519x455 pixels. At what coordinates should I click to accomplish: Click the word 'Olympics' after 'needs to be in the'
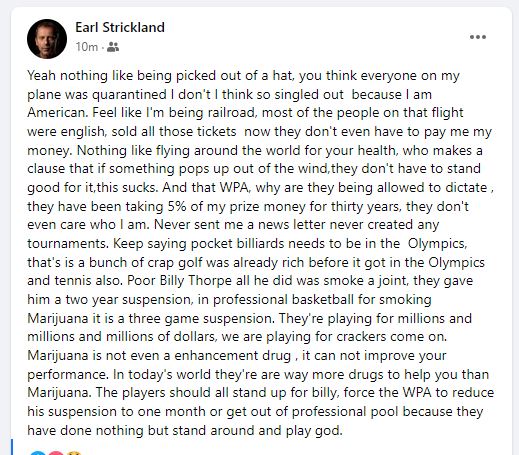[x=437, y=244]
